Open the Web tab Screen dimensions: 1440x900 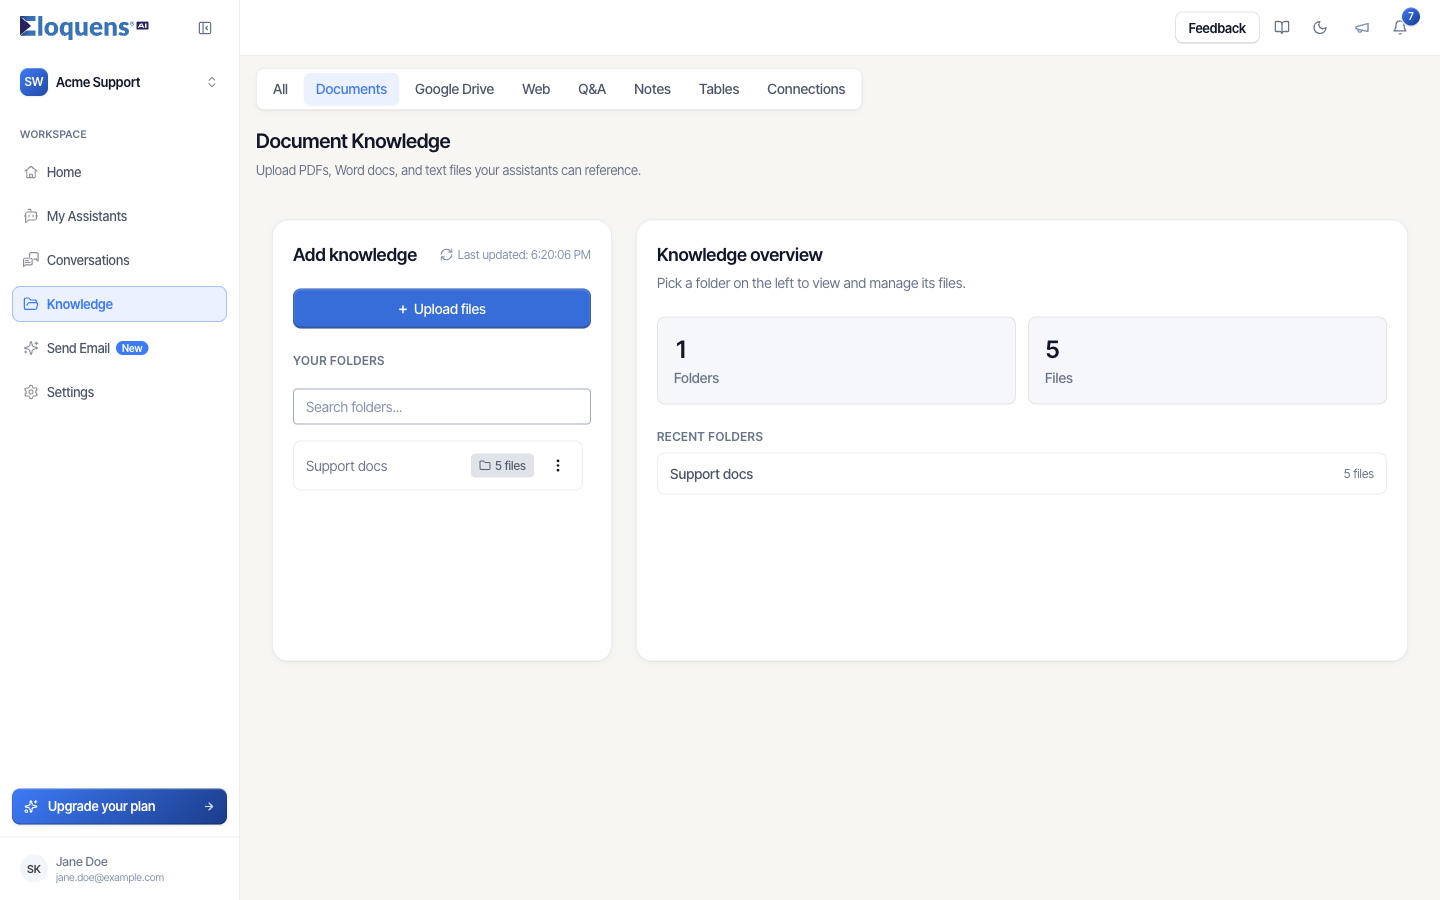pyautogui.click(x=536, y=89)
